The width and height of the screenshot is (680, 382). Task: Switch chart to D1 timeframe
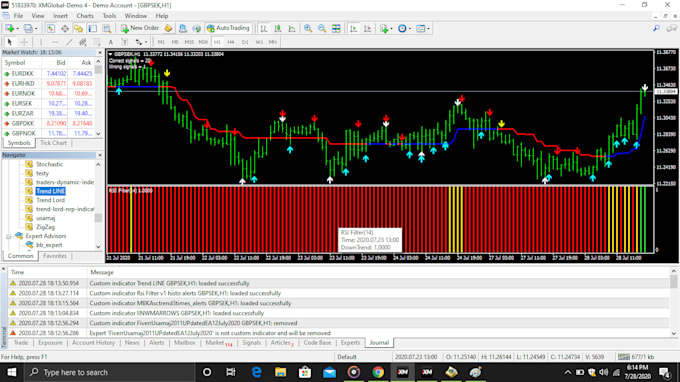tap(245, 42)
